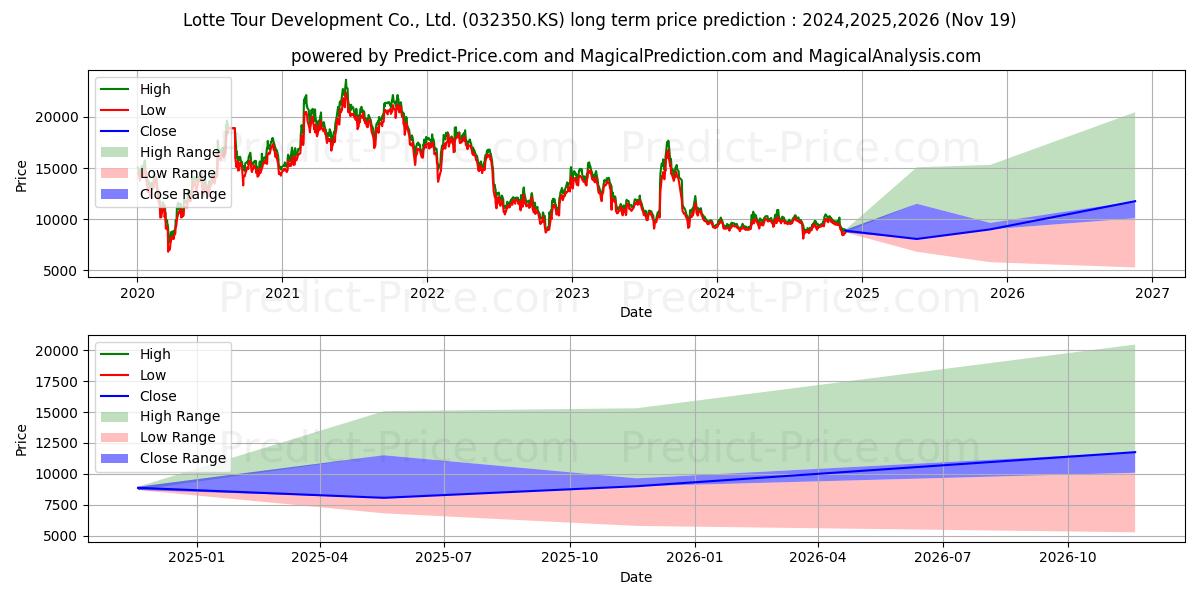Click the 2025-07 date tick label
Viewport: 1200px width, 600px height.
click(x=444, y=558)
